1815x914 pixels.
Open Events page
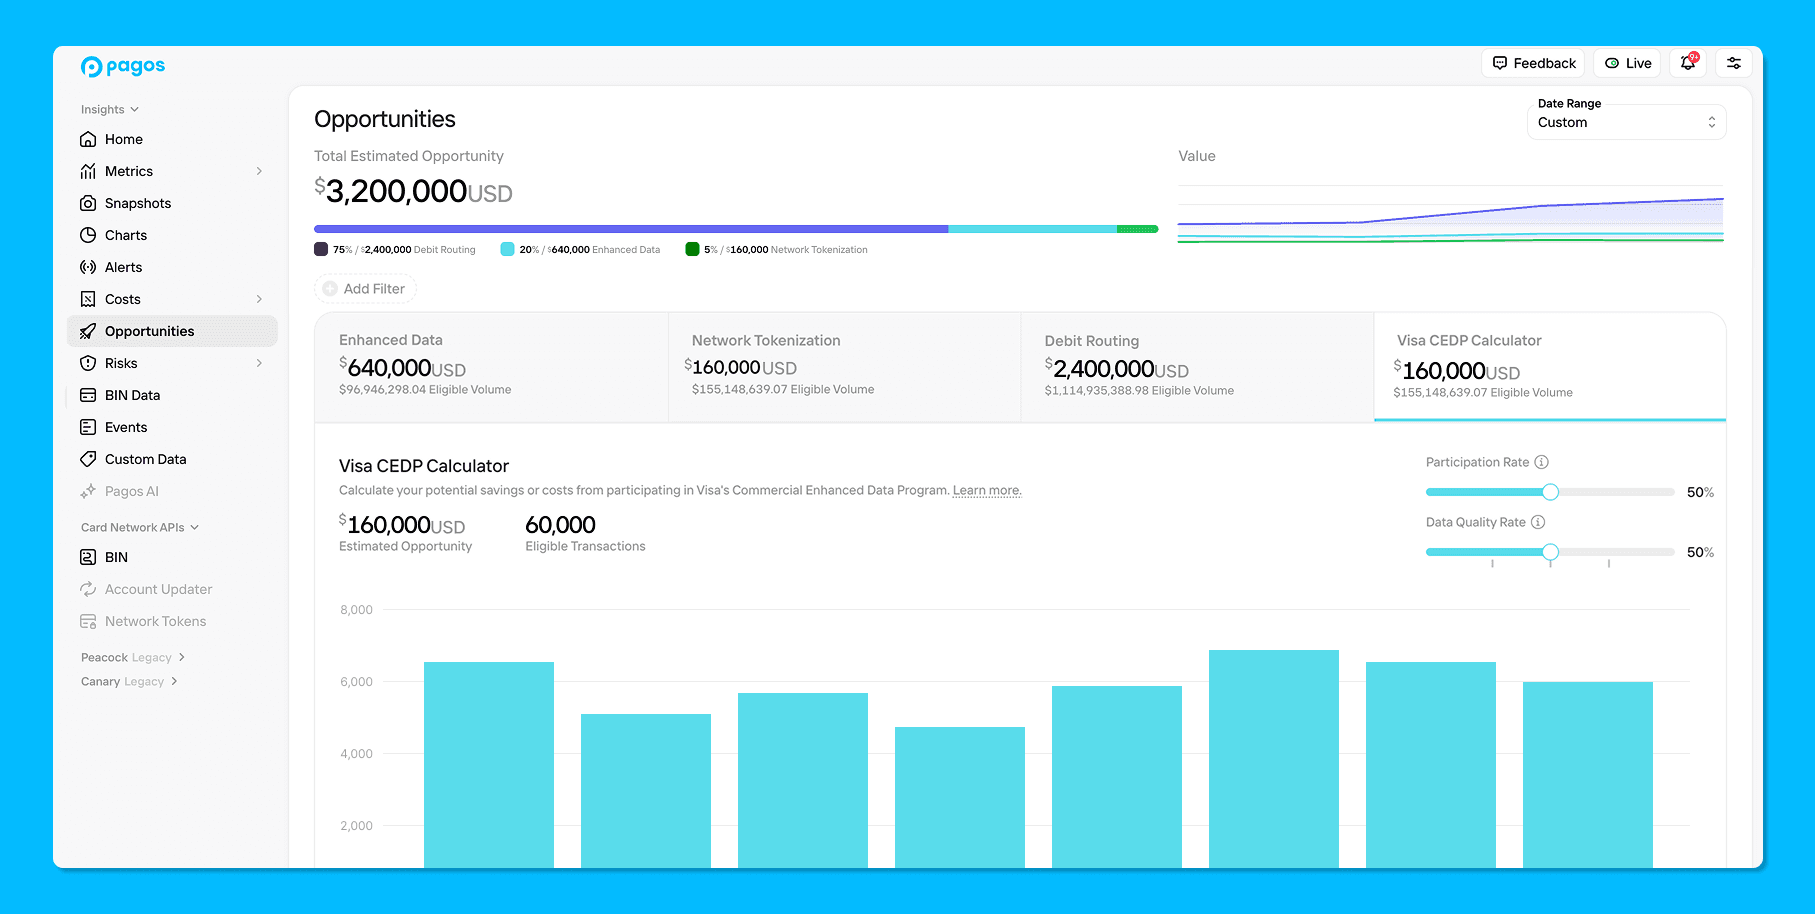pos(172,427)
